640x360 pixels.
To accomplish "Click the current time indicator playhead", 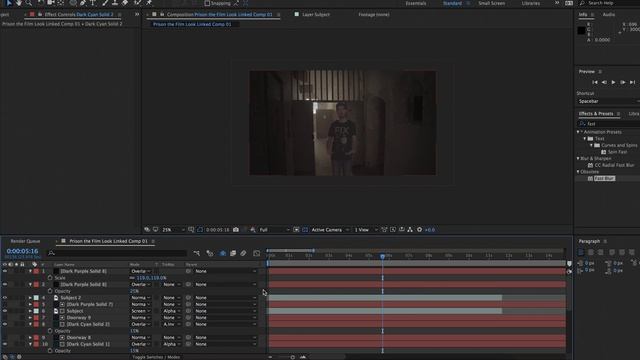I will pyautogui.click(x=382, y=256).
